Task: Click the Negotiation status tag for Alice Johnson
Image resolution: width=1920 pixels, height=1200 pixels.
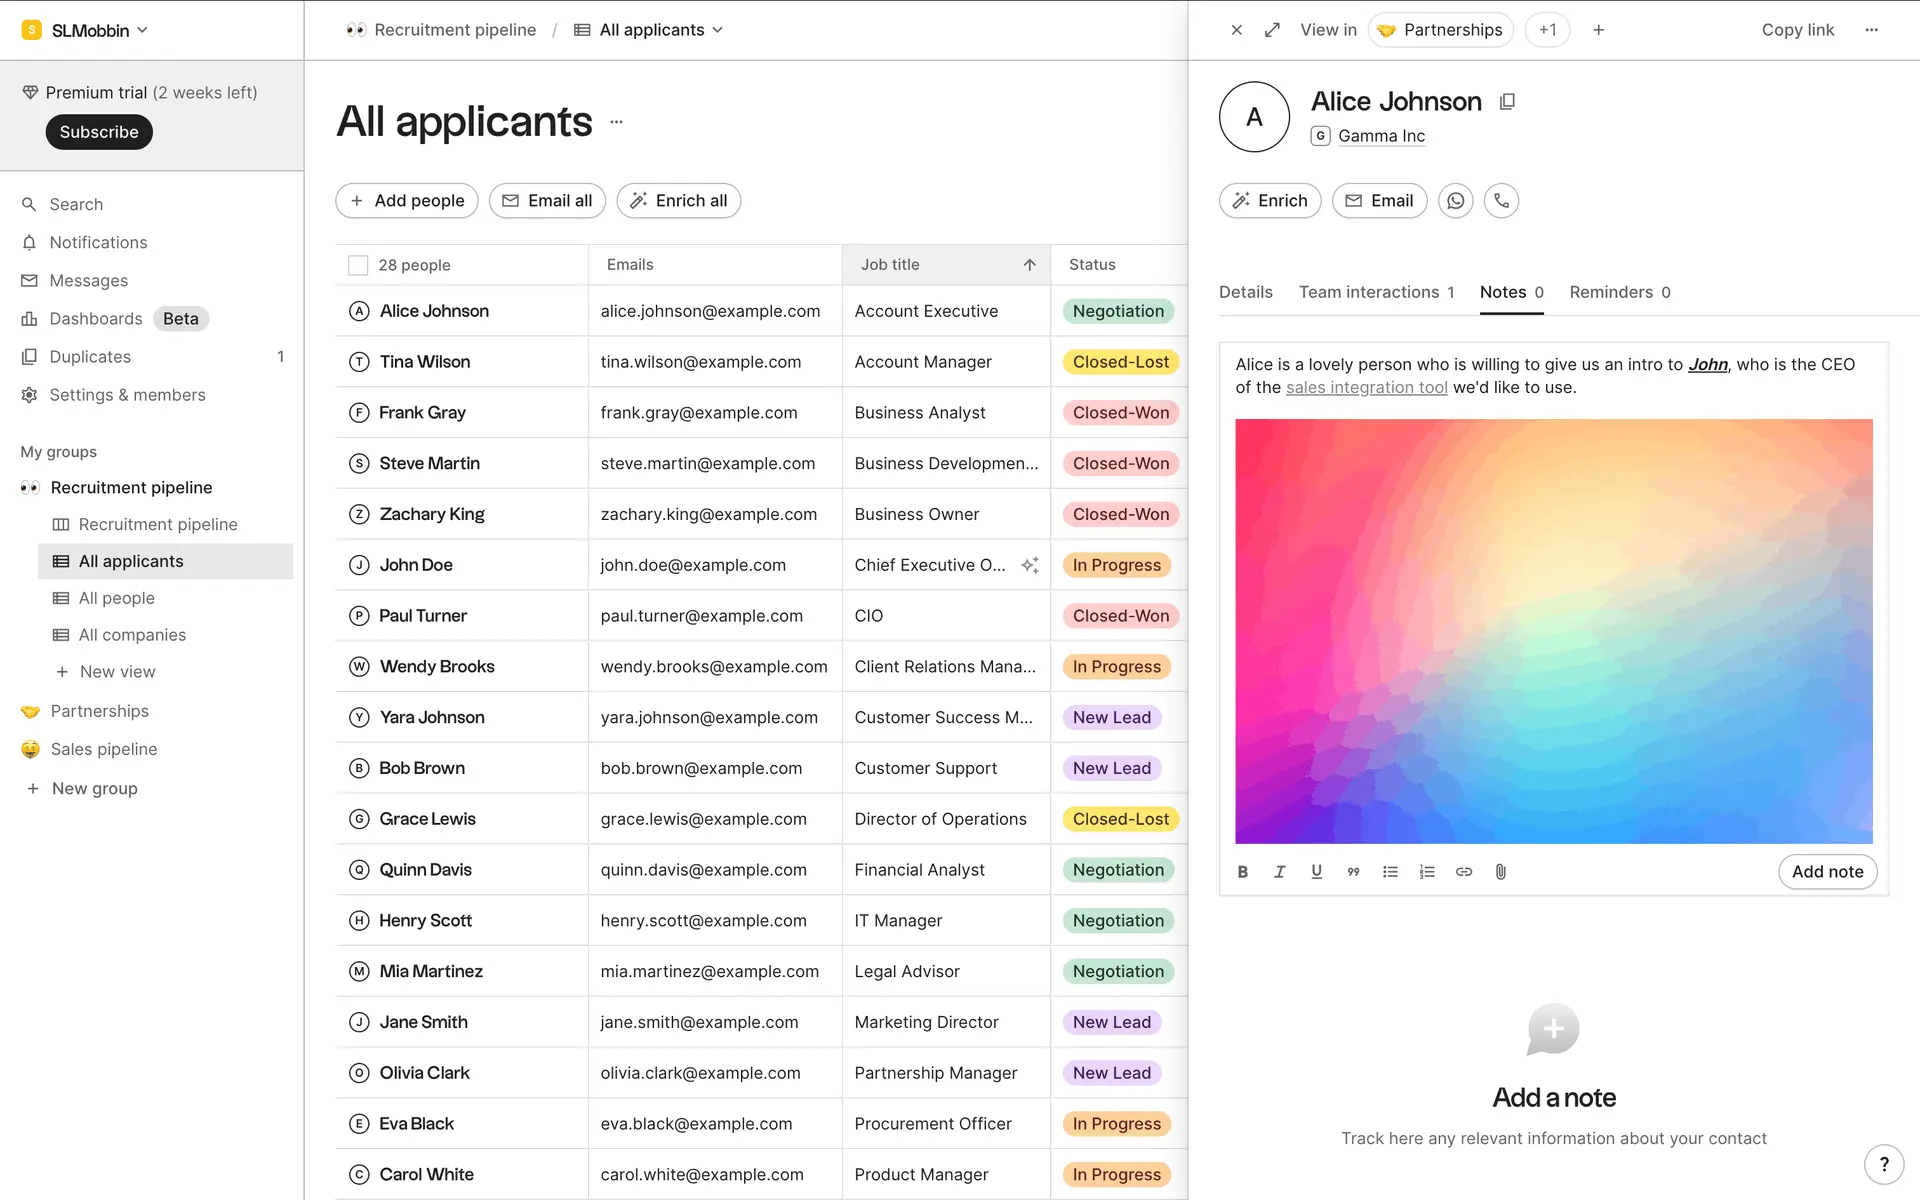Action: tap(1117, 311)
